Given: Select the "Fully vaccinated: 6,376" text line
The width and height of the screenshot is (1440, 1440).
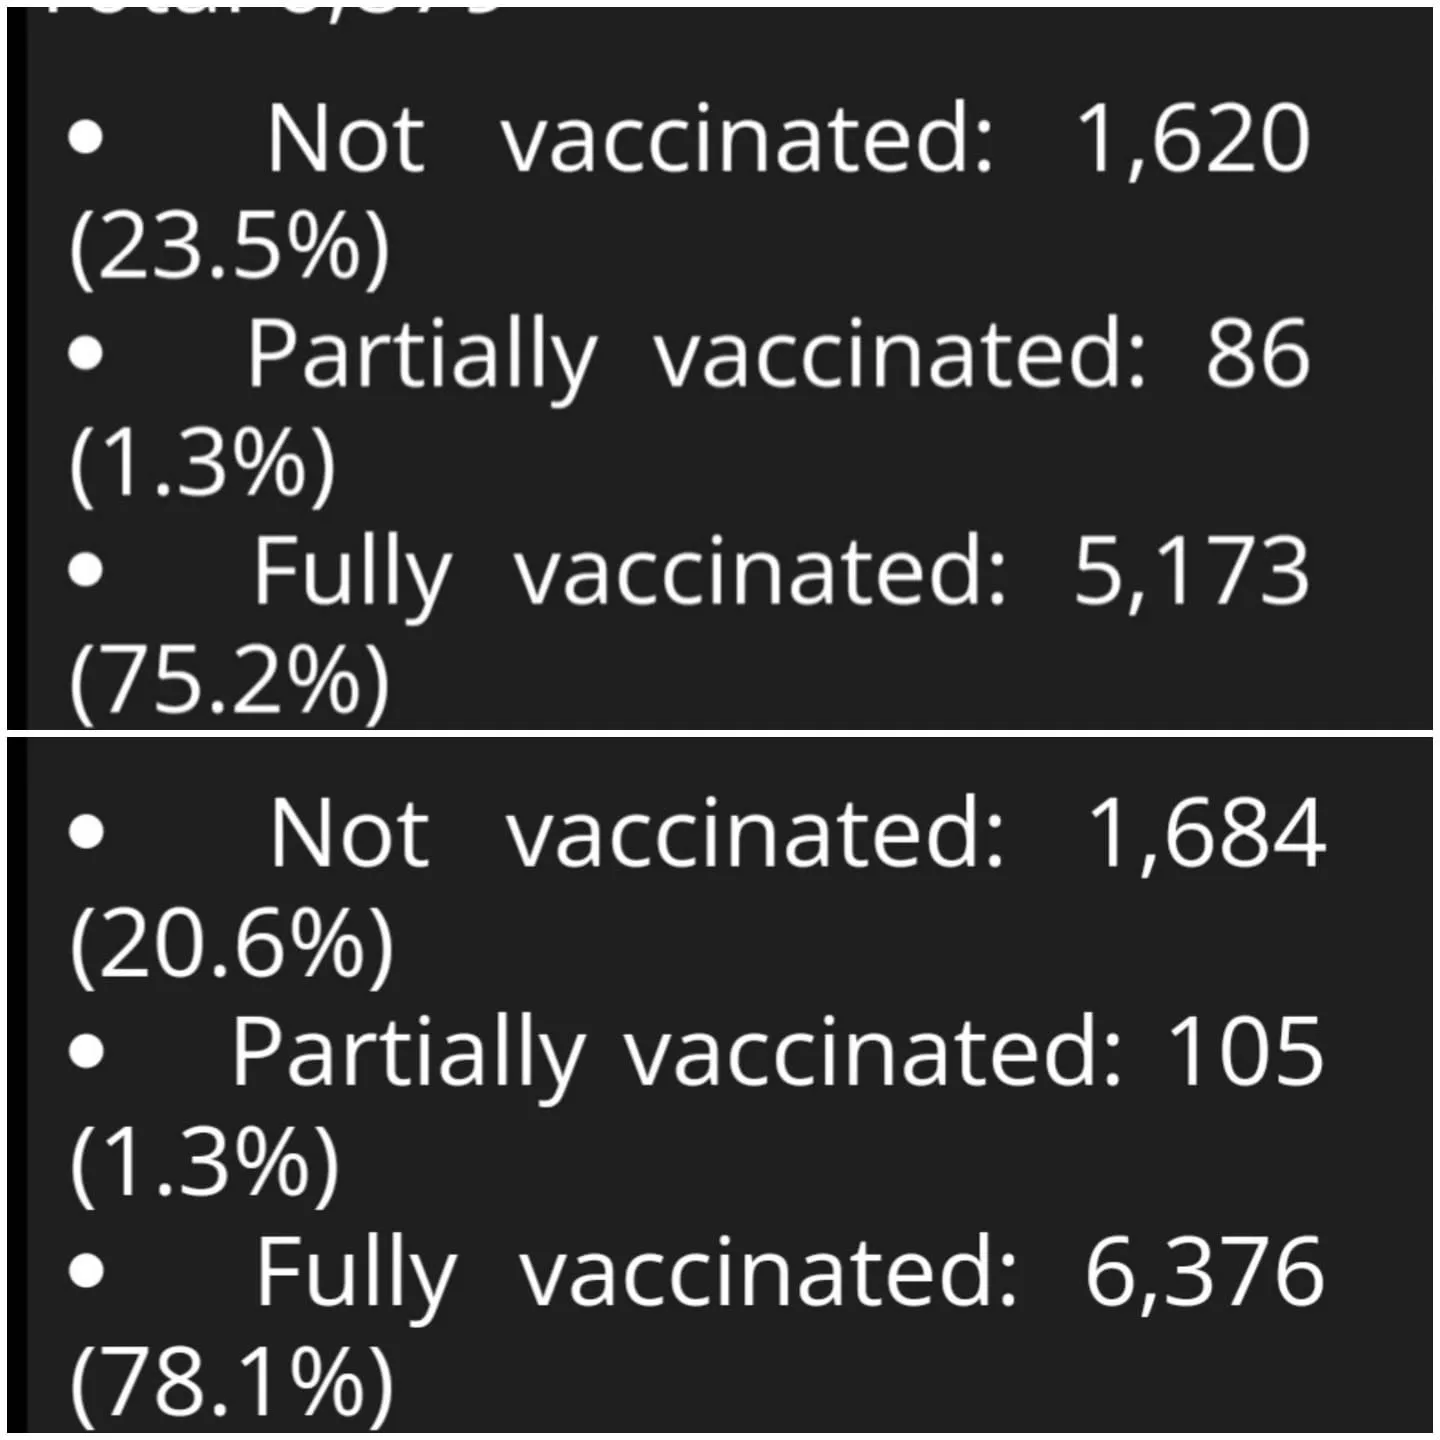Looking at the screenshot, I should pos(790,1271).
